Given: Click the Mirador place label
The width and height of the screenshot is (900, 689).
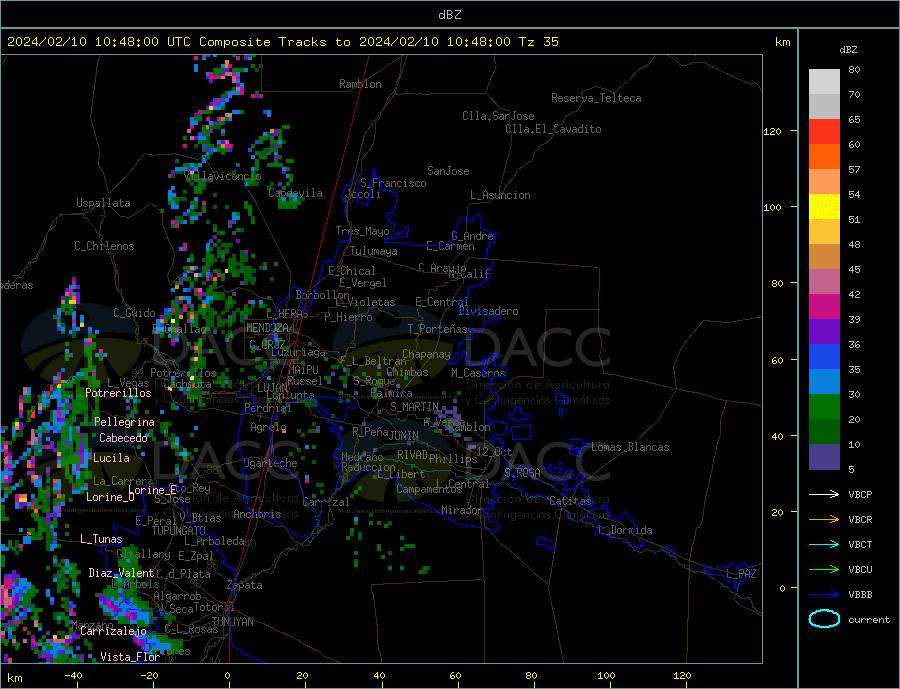Looking at the screenshot, I should pos(462,510).
